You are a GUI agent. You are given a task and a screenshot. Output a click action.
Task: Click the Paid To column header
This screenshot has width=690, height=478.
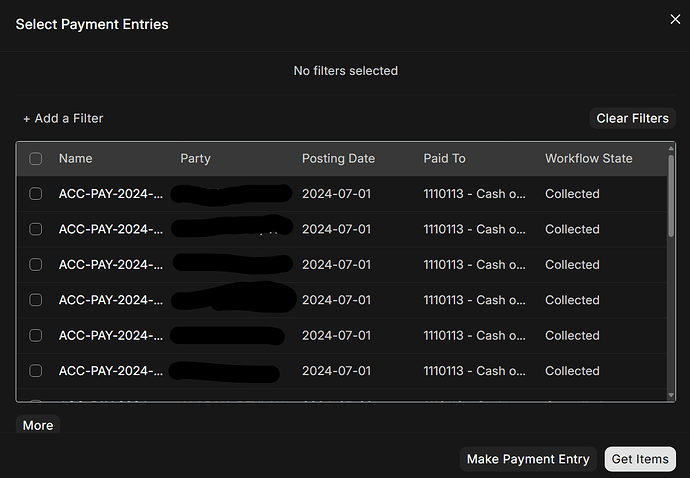pyautogui.click(x=444, y=158)
